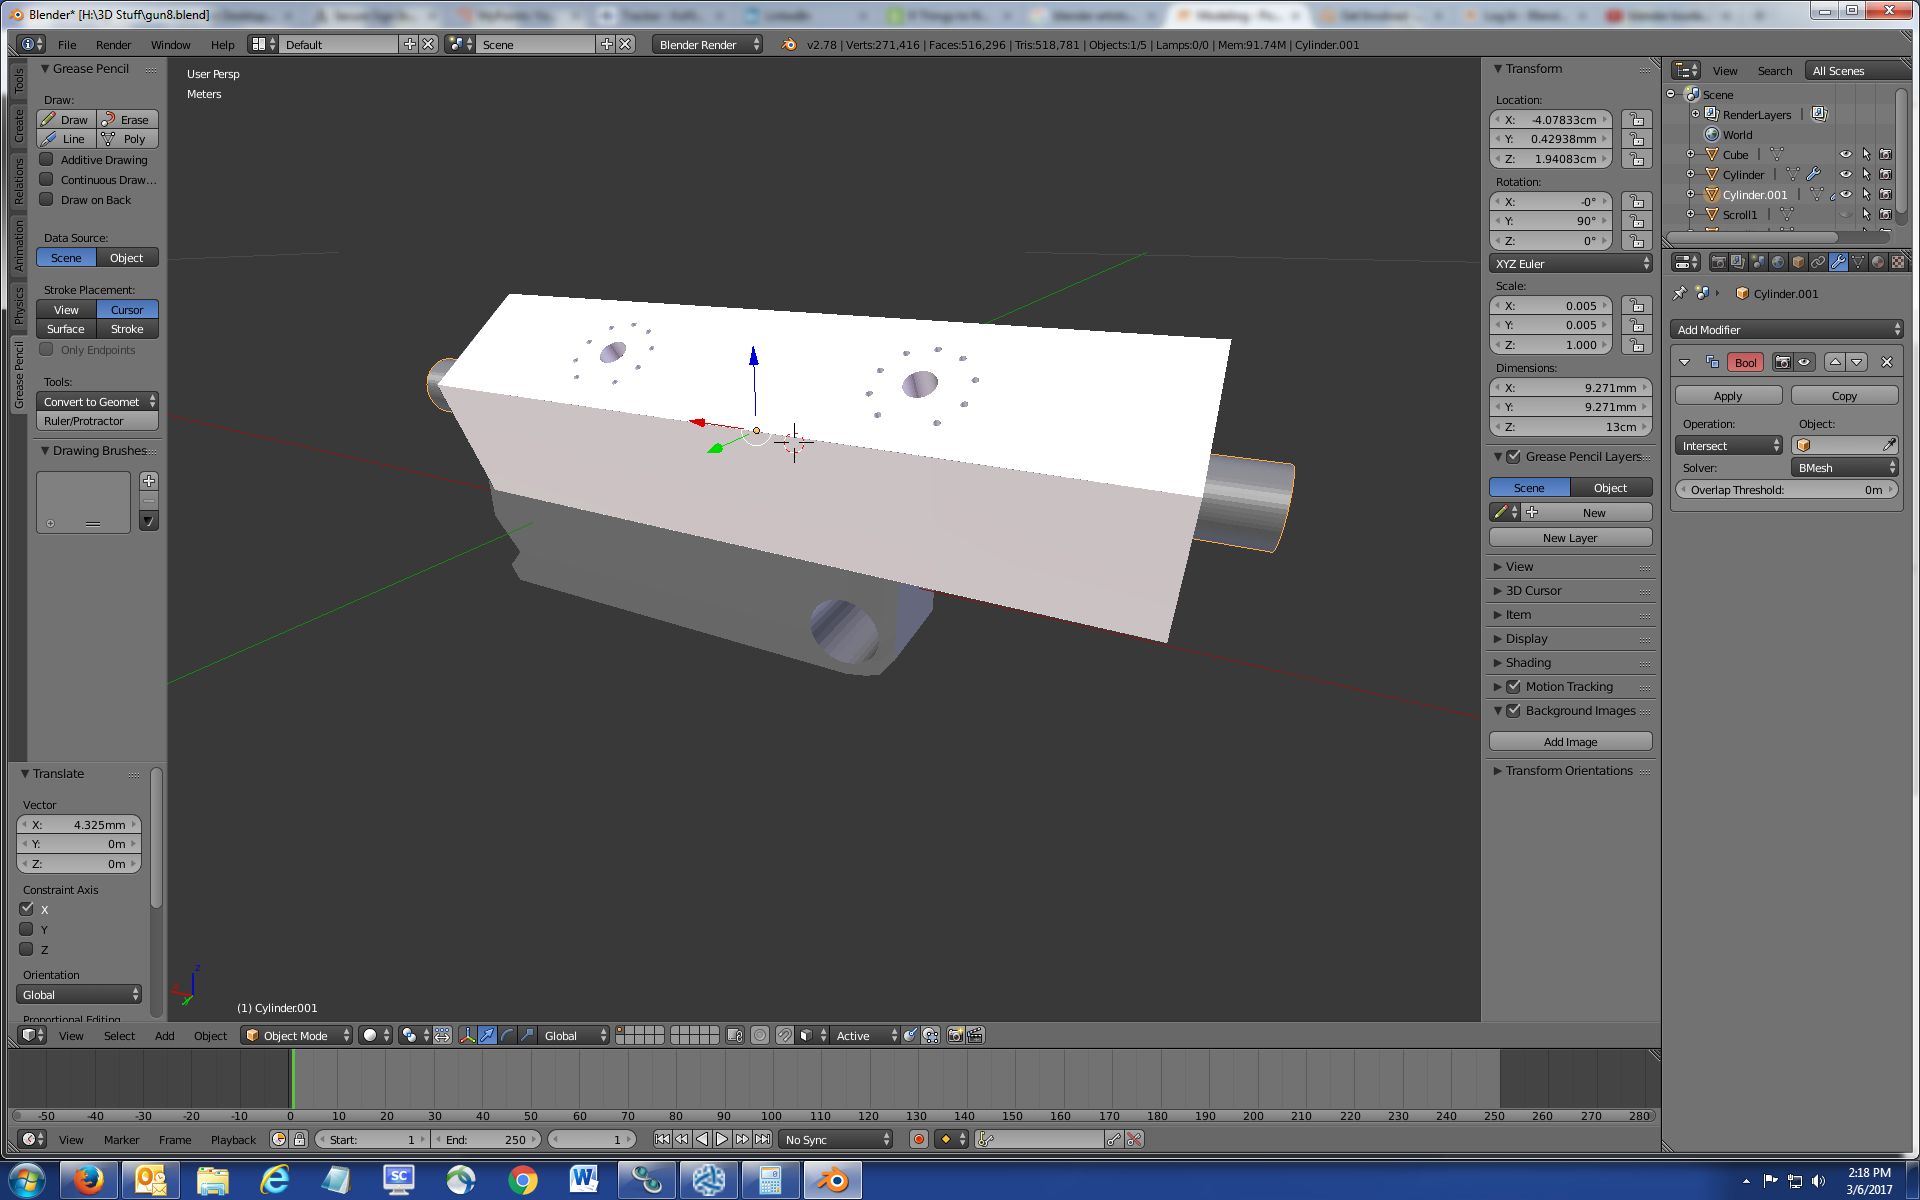Open the Material properties tab sphere icon
Image resolution: width=1920 pixels, height=1200 pixels.
point(1878,262)
